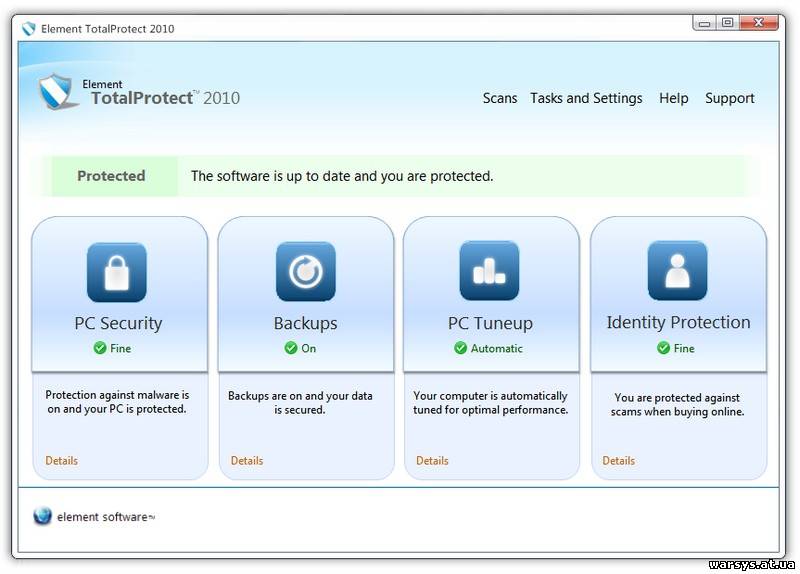
Task: Click green check under Identity Protection
Action: click(x=663, y=348)
